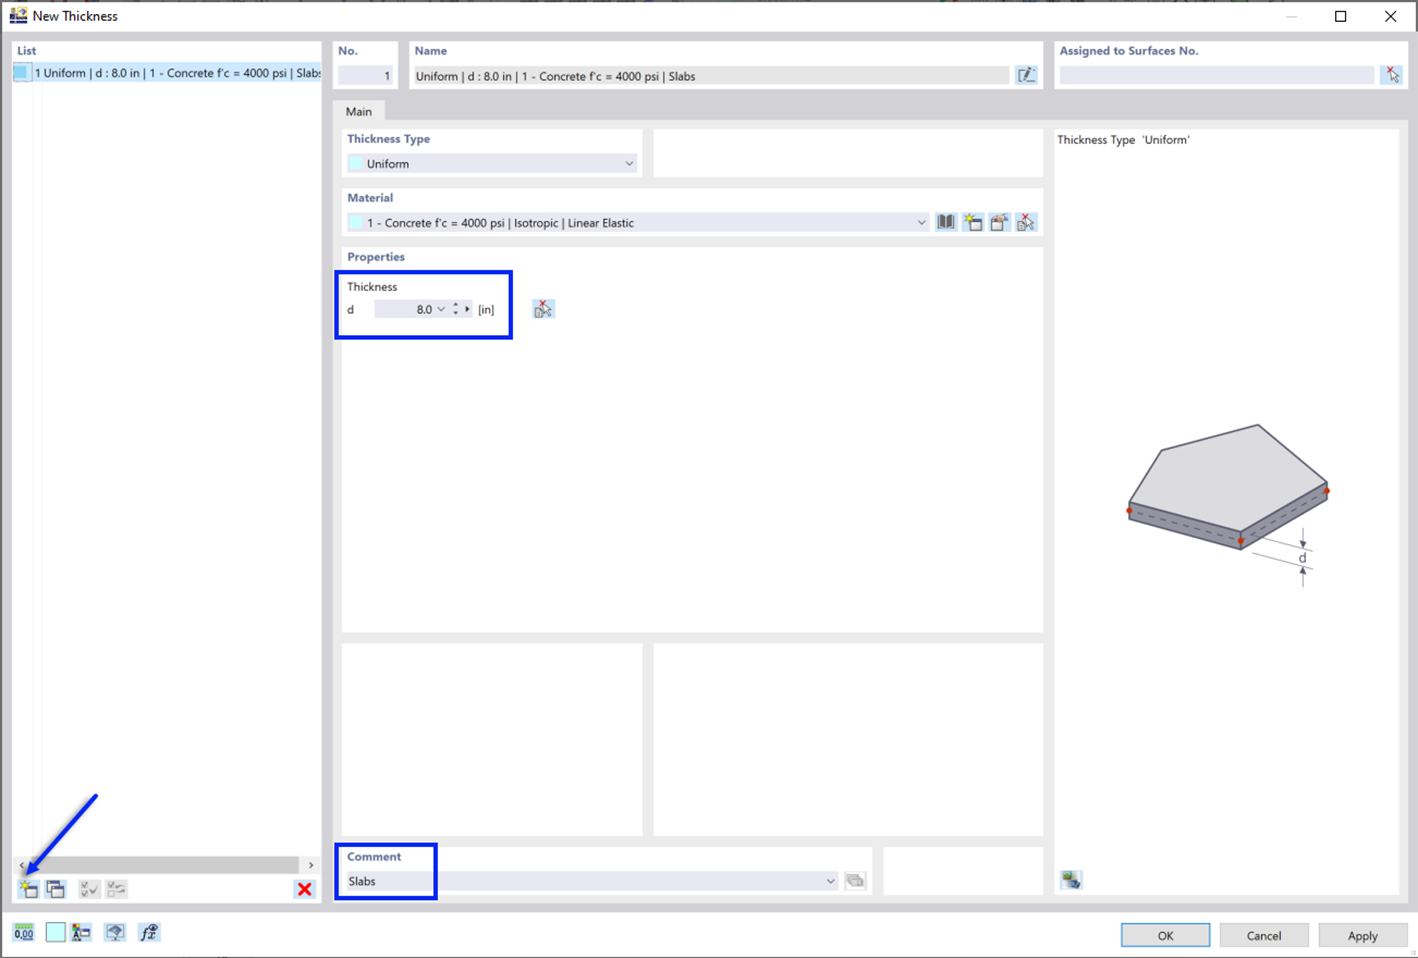The image size is (1418, 958).
Task: Copy the thickness using the Copy icon
Action: [56, 888]
